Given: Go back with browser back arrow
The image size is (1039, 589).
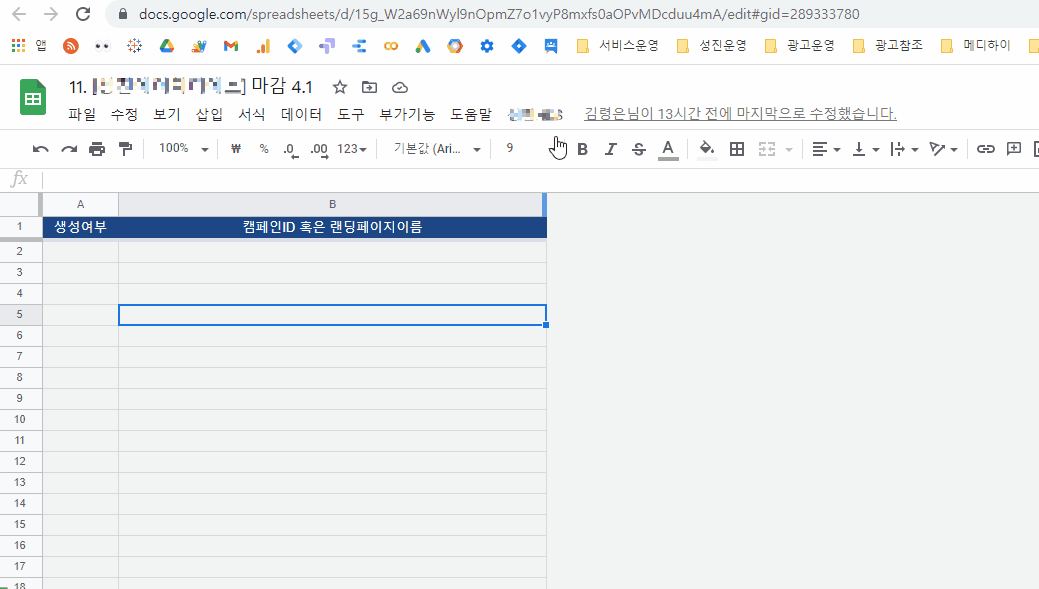Looking at the screenshot, I should [x=19, y=14].
